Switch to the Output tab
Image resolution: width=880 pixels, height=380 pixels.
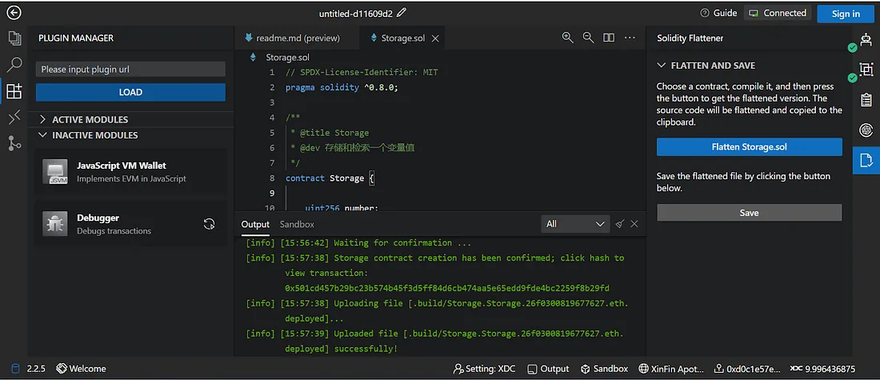tap(255, 224)
